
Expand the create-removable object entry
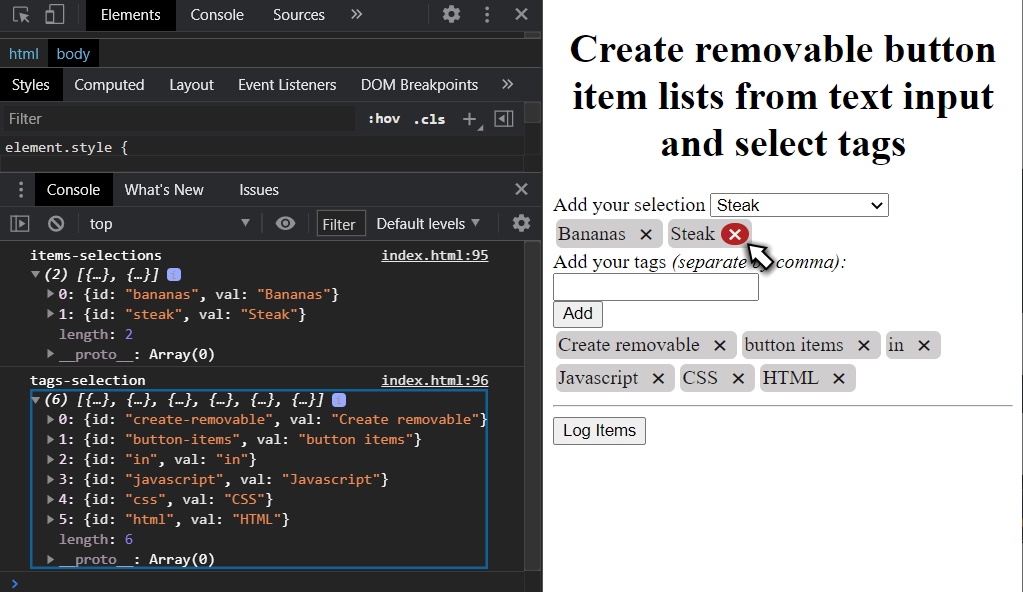(50, 419)
